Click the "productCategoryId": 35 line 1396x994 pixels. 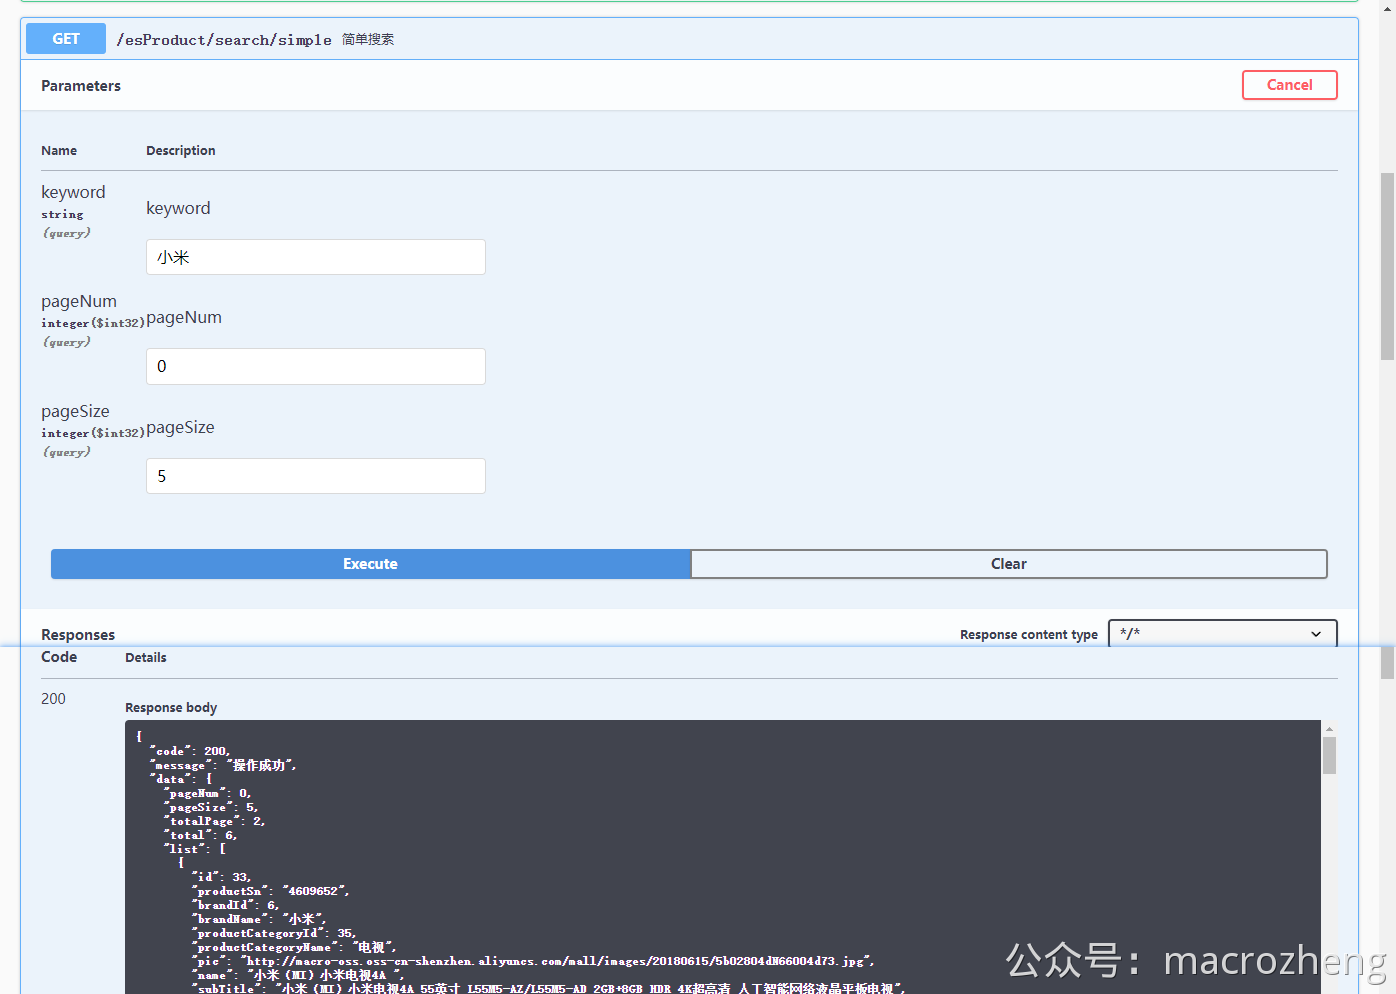(x=274, y=933)
